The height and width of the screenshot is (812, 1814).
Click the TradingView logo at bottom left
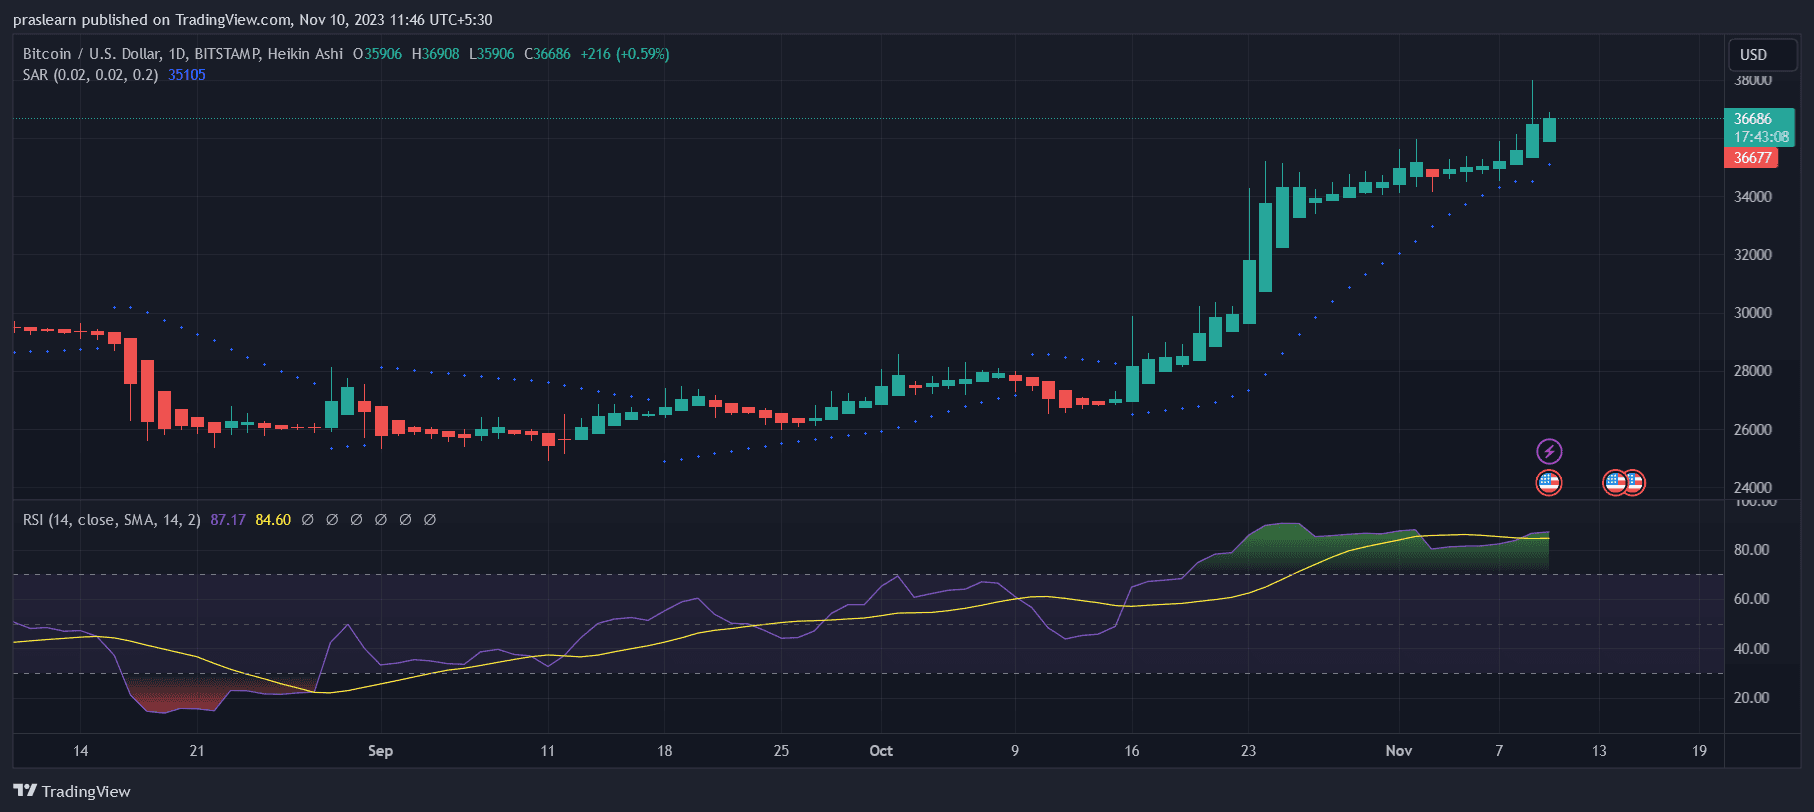tap(72, 791)
